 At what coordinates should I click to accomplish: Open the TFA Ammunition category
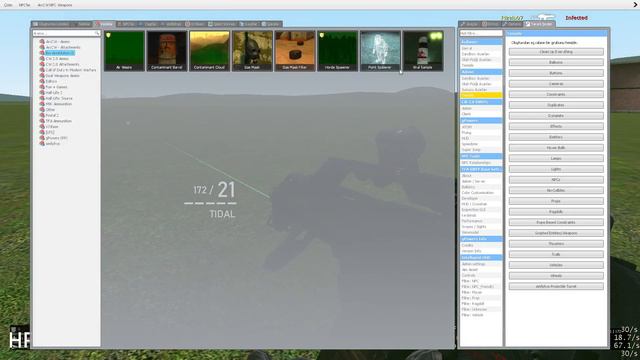click(58, 121)
